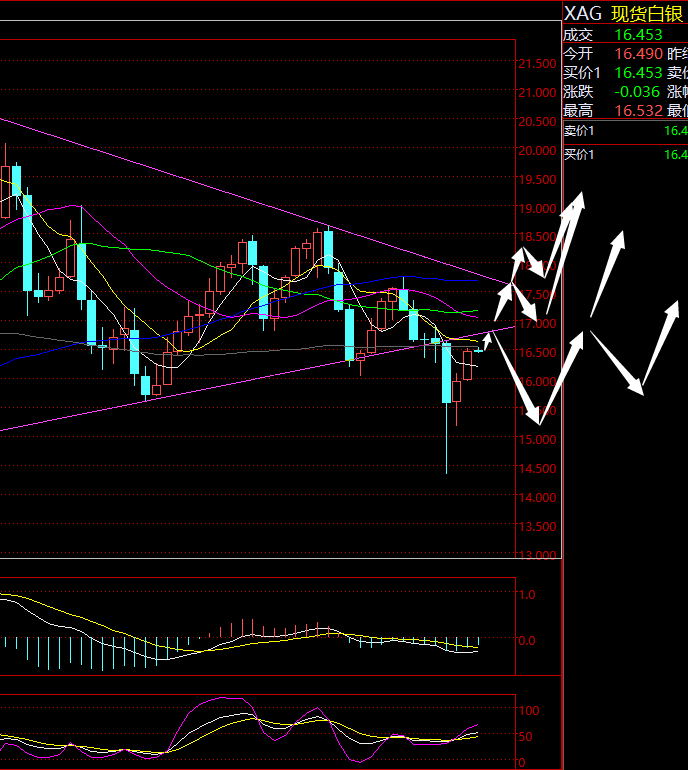Click the 卖价1 row in the order book

pyautogui.click(x=625, y=131)
